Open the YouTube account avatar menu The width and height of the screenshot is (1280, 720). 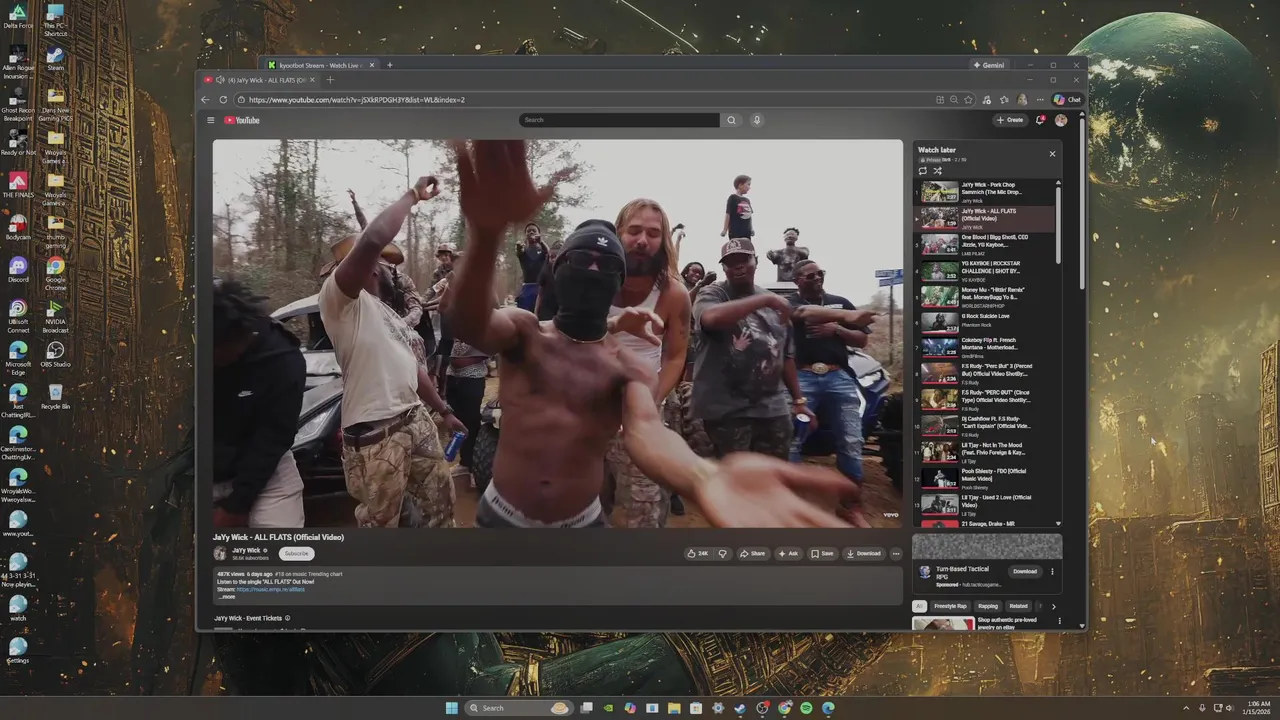pos(1061,120)
